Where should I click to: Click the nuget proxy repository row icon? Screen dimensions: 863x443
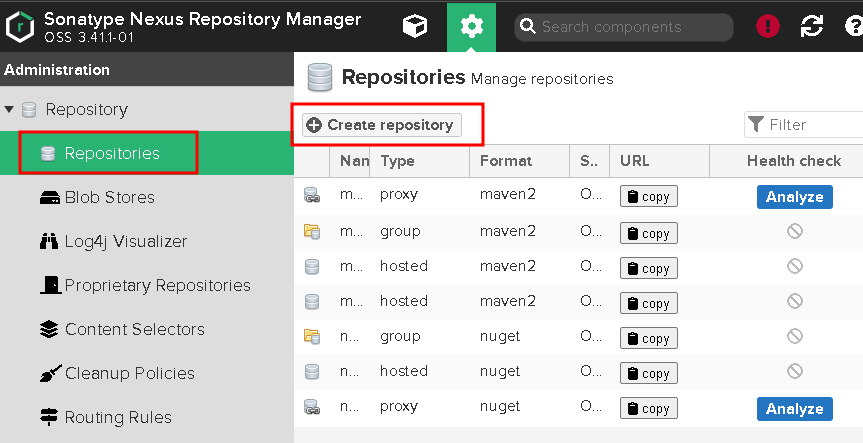click(x=312, y=407)
